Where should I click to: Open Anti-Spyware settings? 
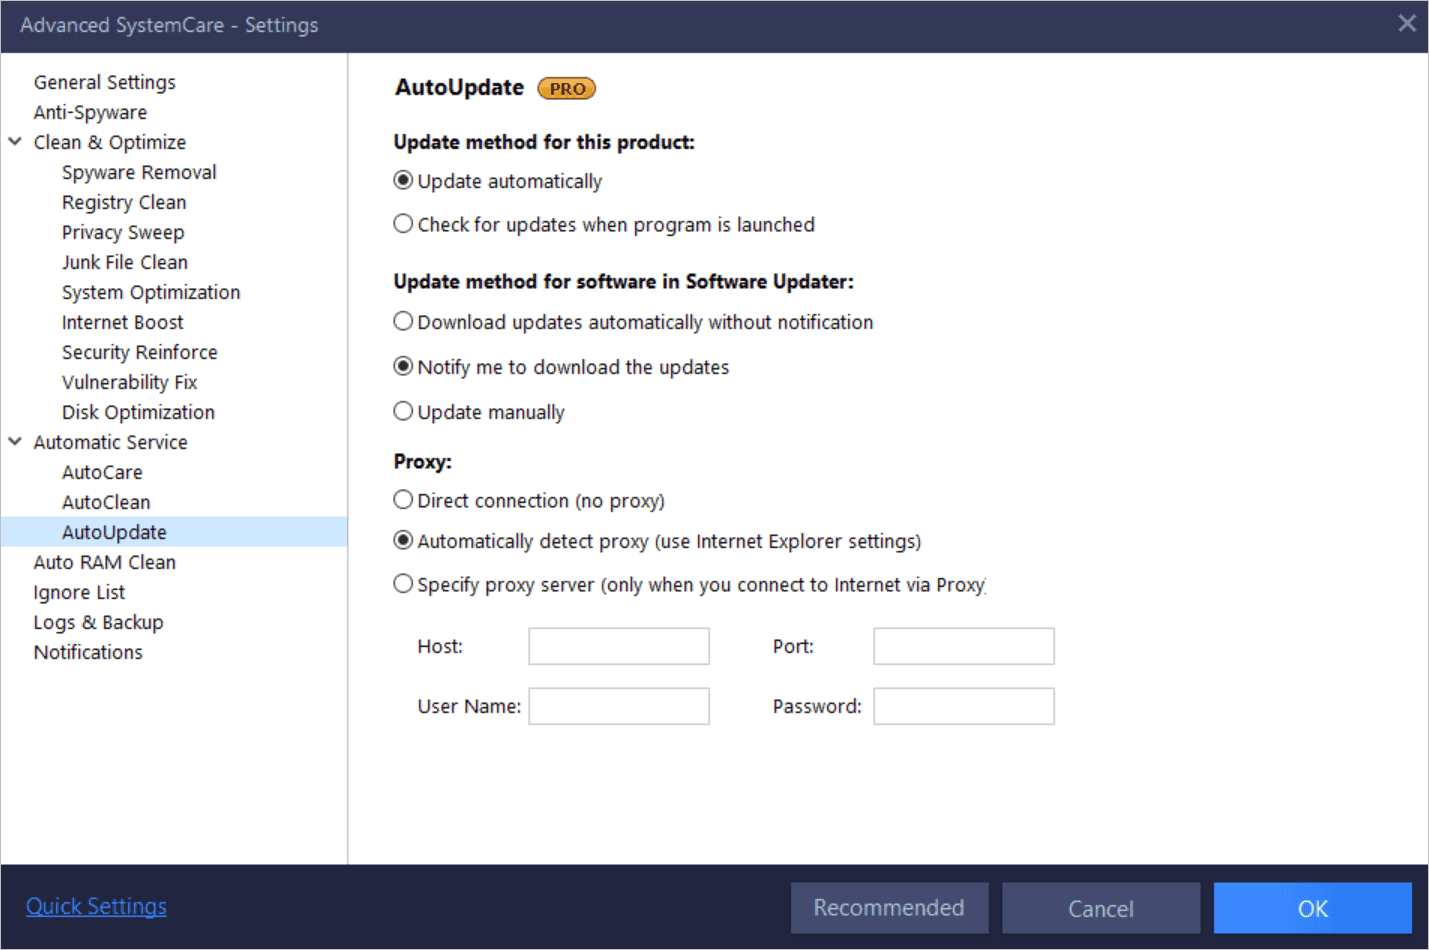(x=90, y=112)
